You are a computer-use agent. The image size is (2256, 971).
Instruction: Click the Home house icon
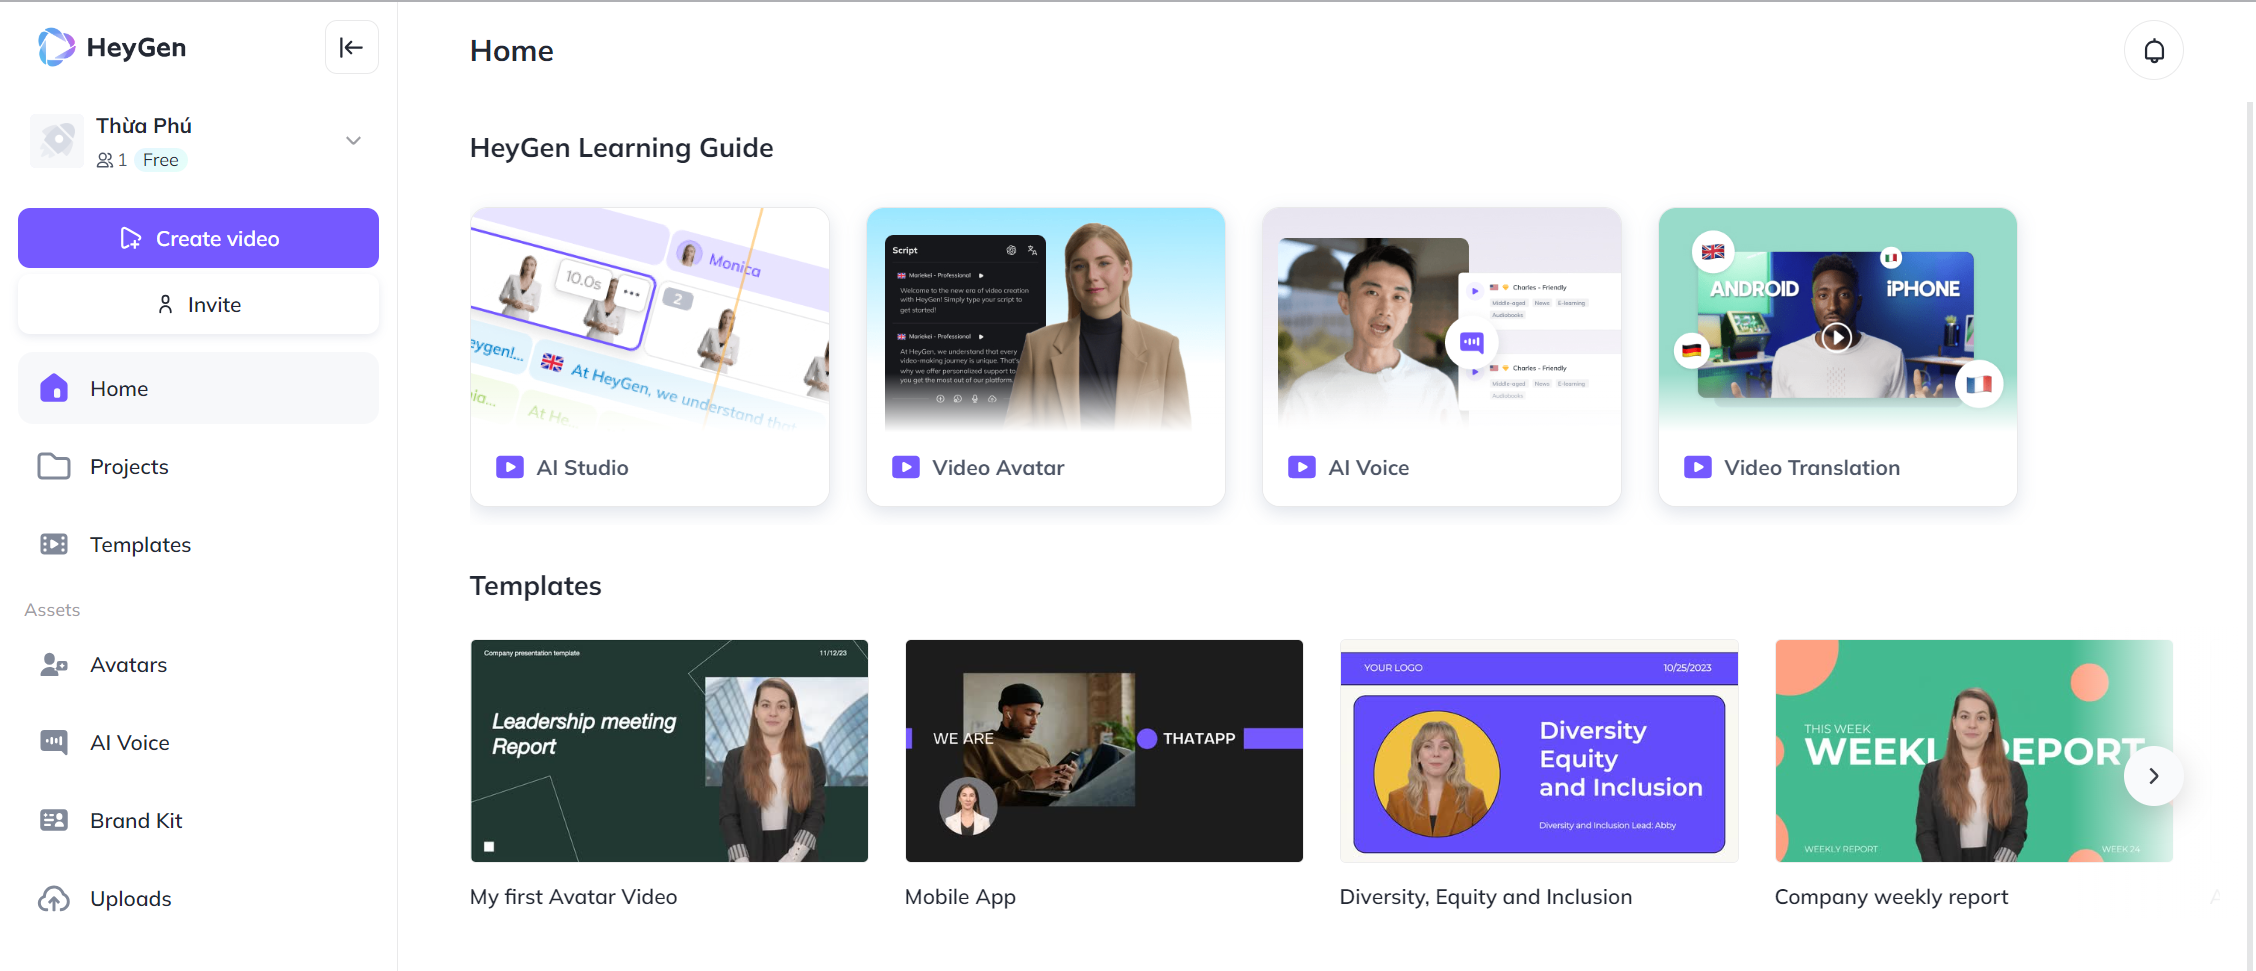click(54, 388)
